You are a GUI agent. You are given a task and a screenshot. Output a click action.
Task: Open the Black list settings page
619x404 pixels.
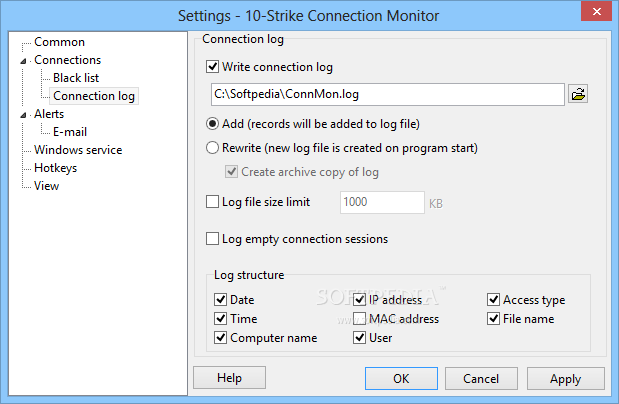76,78
